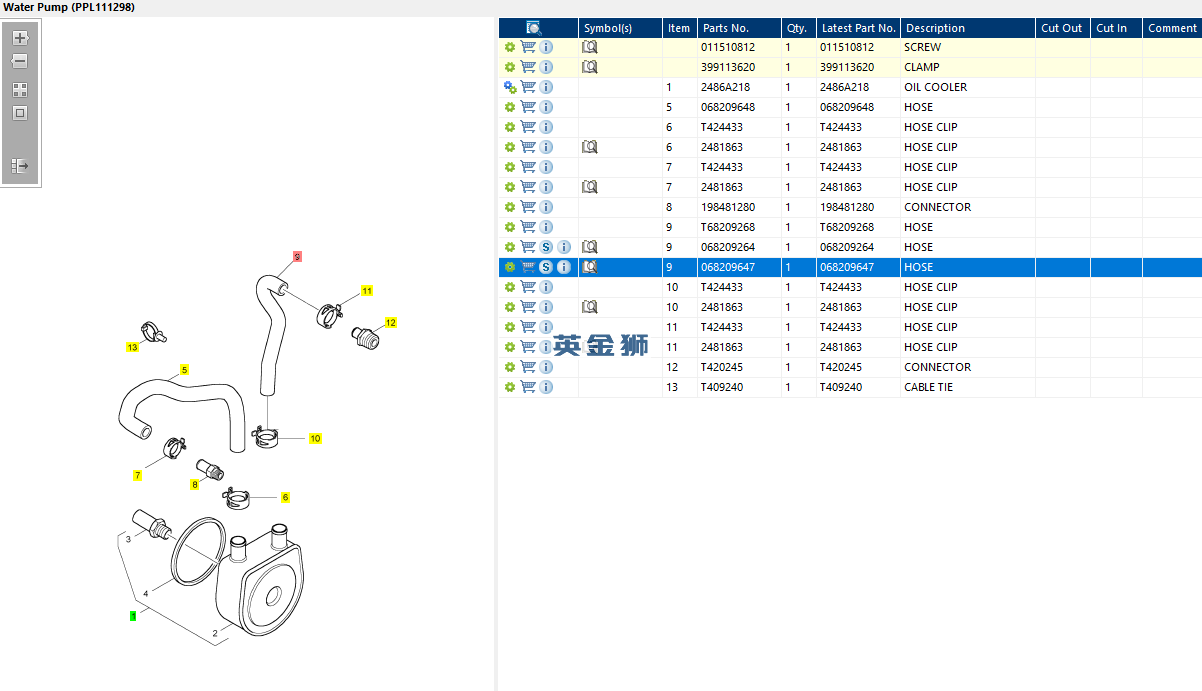Sort by Qty. column header
This screenshot has height=691, width=1202.
click(799, 28)
